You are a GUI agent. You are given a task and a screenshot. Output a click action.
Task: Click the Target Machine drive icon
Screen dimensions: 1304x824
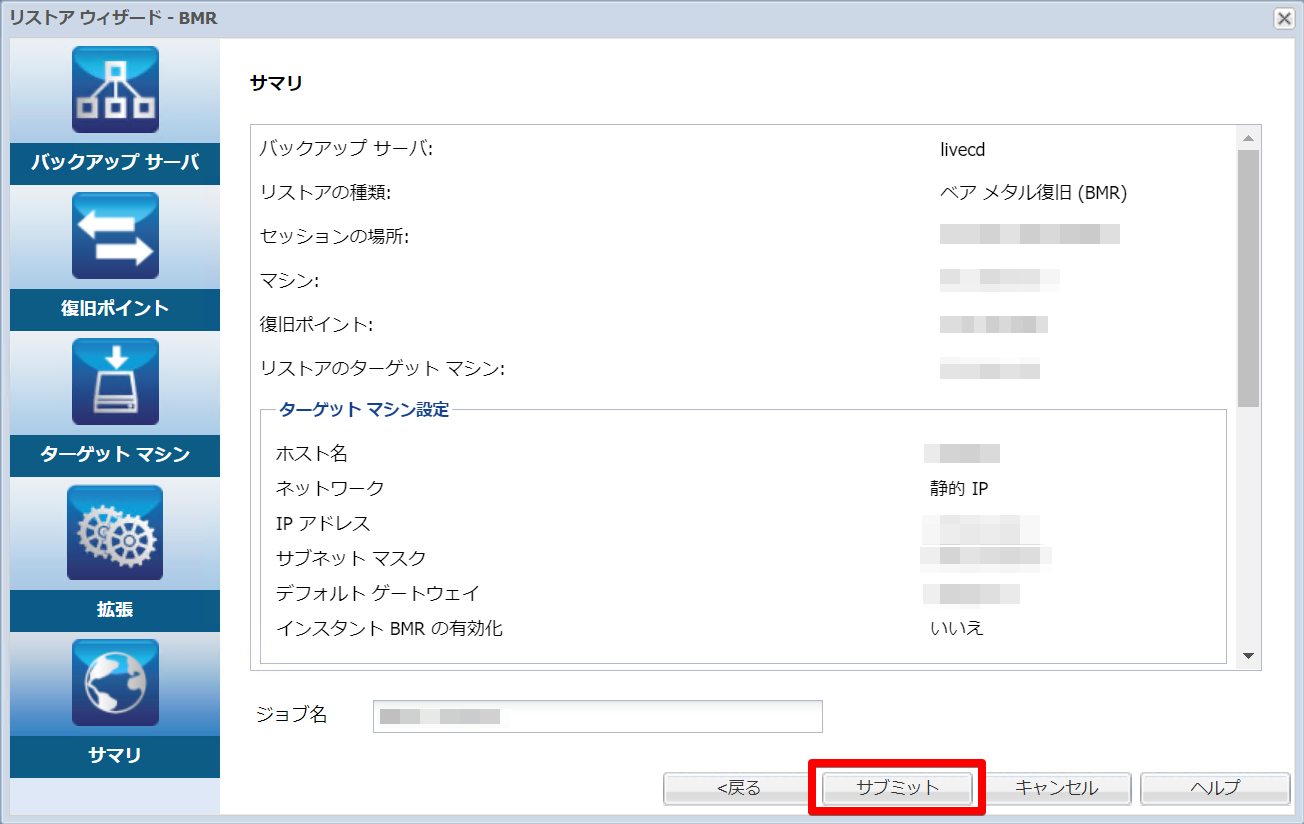115,382
